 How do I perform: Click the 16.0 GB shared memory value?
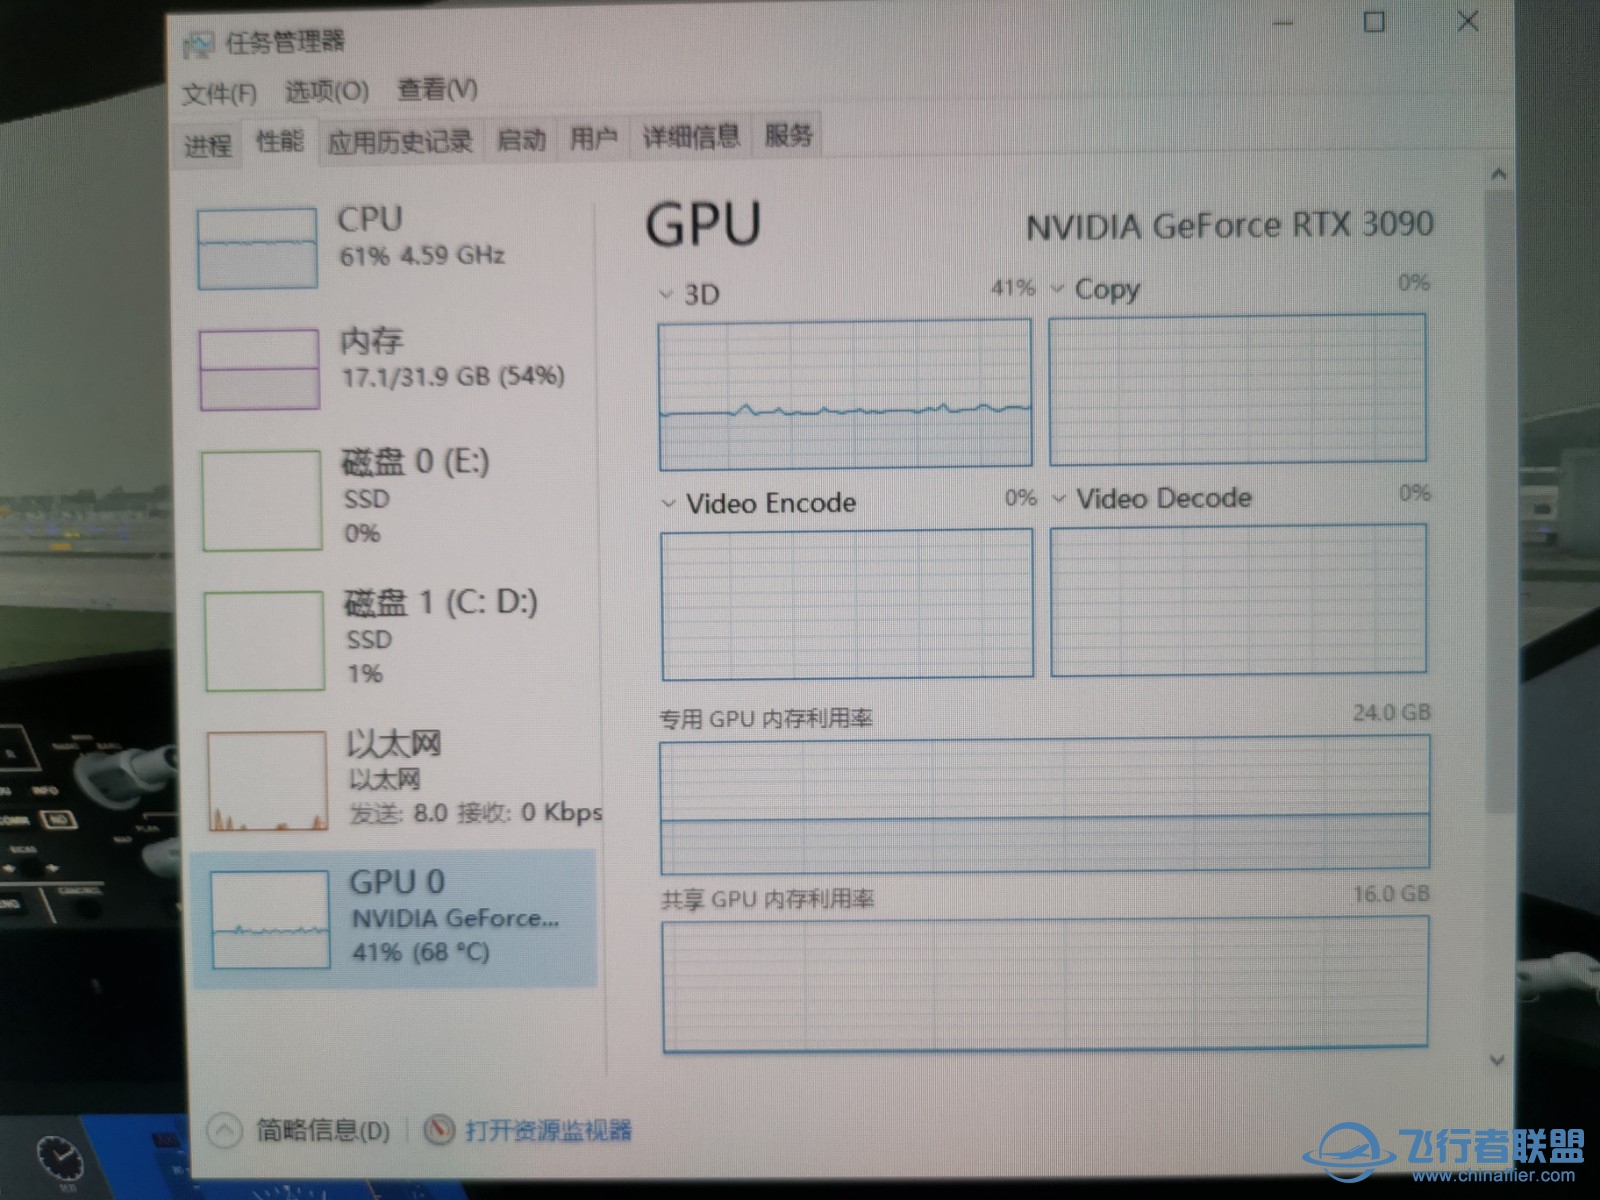(x=1391, y=894)
